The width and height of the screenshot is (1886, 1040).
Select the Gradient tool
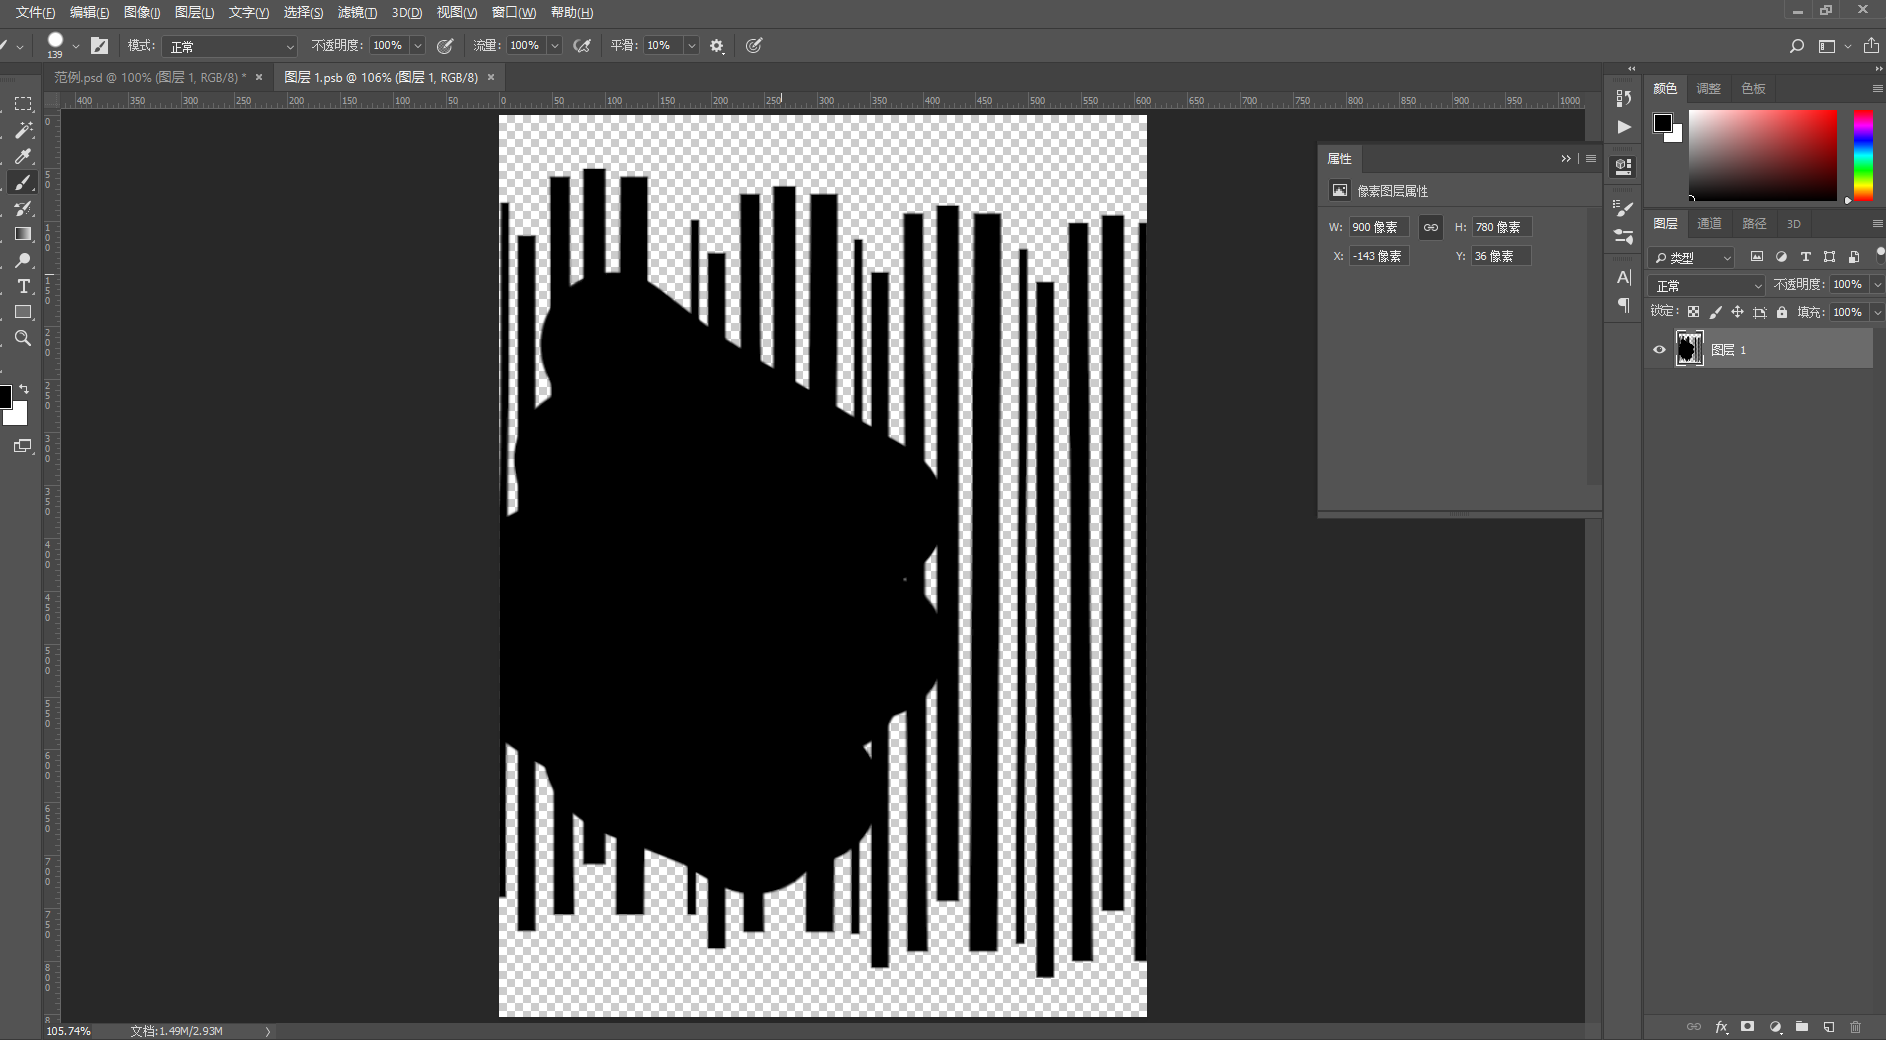pos(23,234)
